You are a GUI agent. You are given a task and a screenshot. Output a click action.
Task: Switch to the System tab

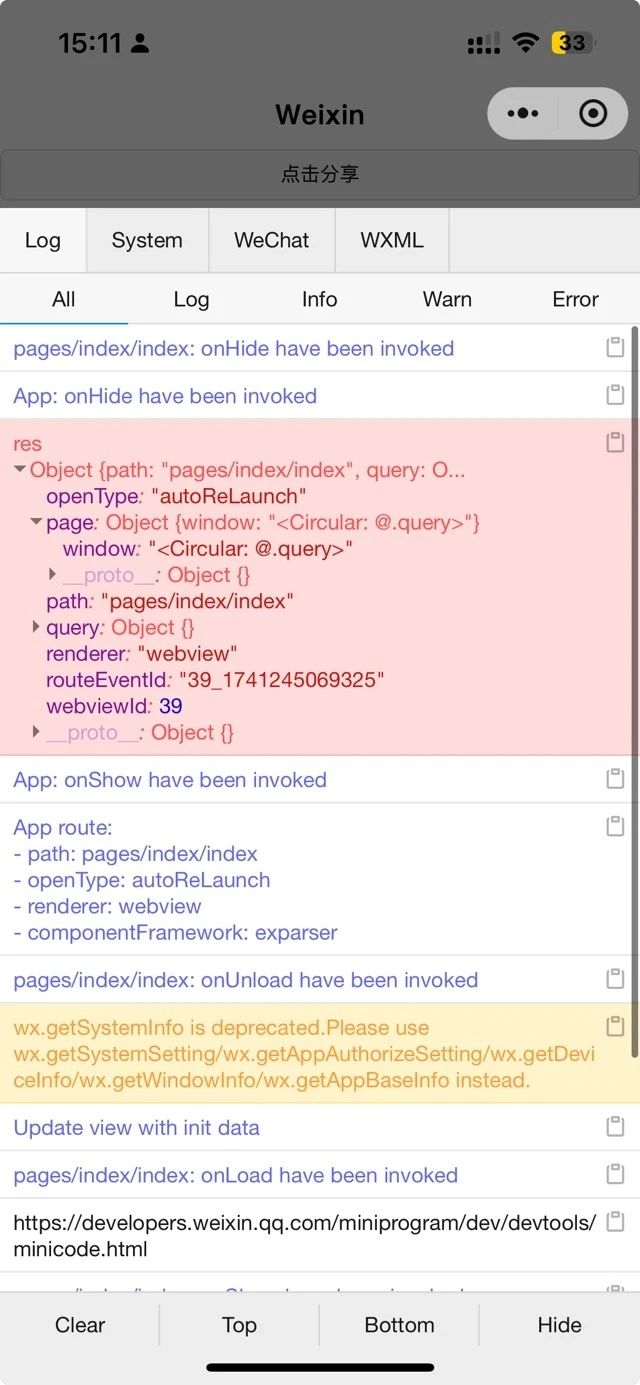147,240
